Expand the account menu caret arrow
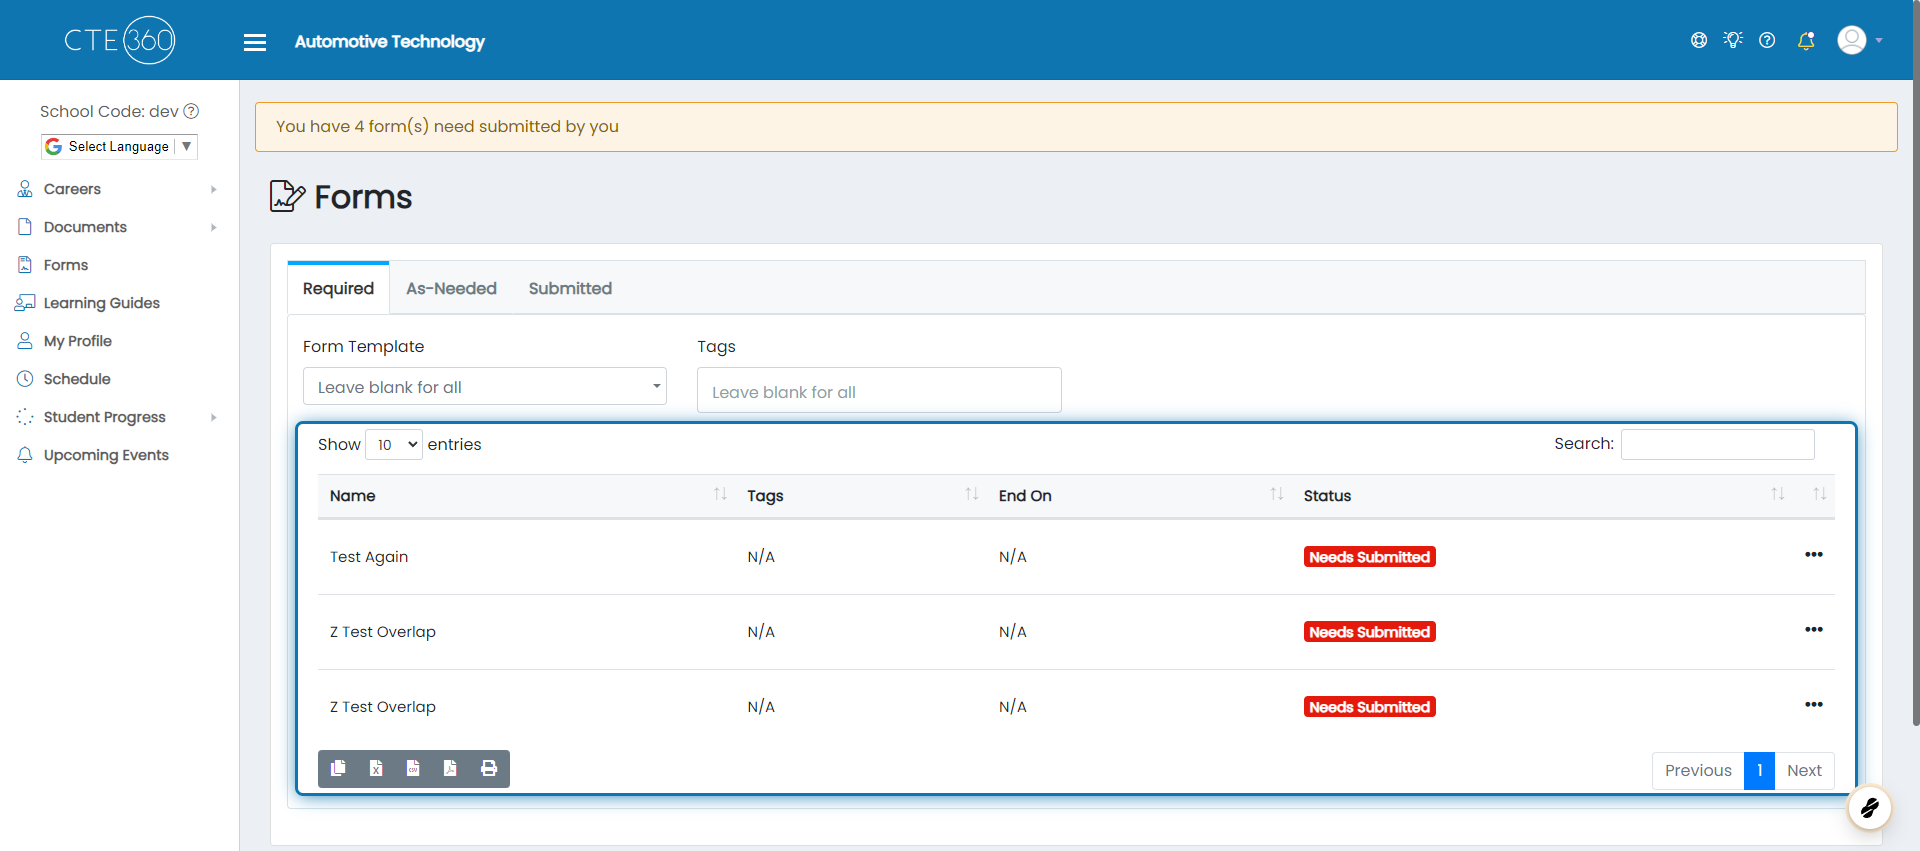The image size is (1920, 851). (x=1879, y=41)
